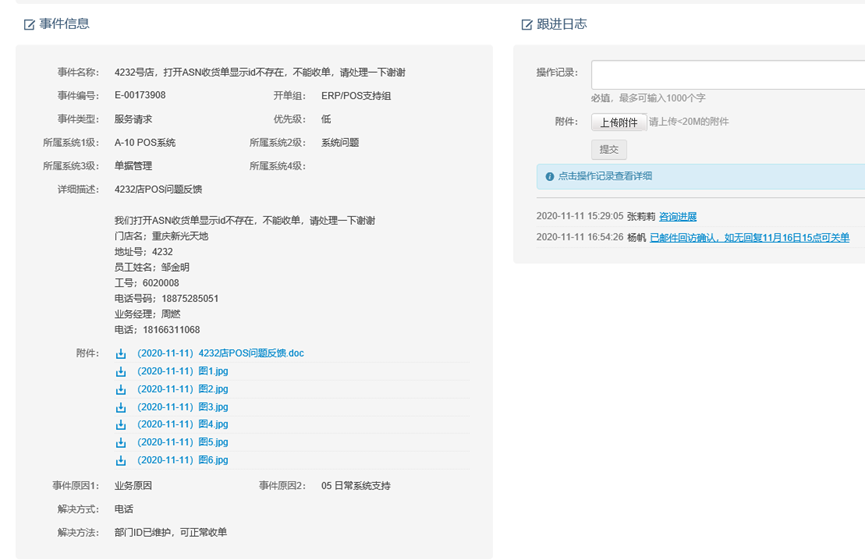Click the event name text starting 4232号店
Viewport: 865px width, 560px height.
(260, 72)
